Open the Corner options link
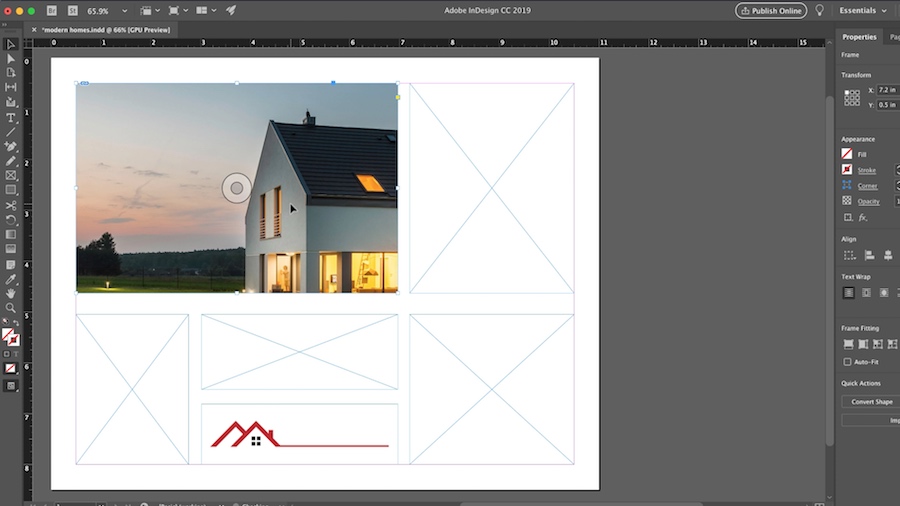 867,186
